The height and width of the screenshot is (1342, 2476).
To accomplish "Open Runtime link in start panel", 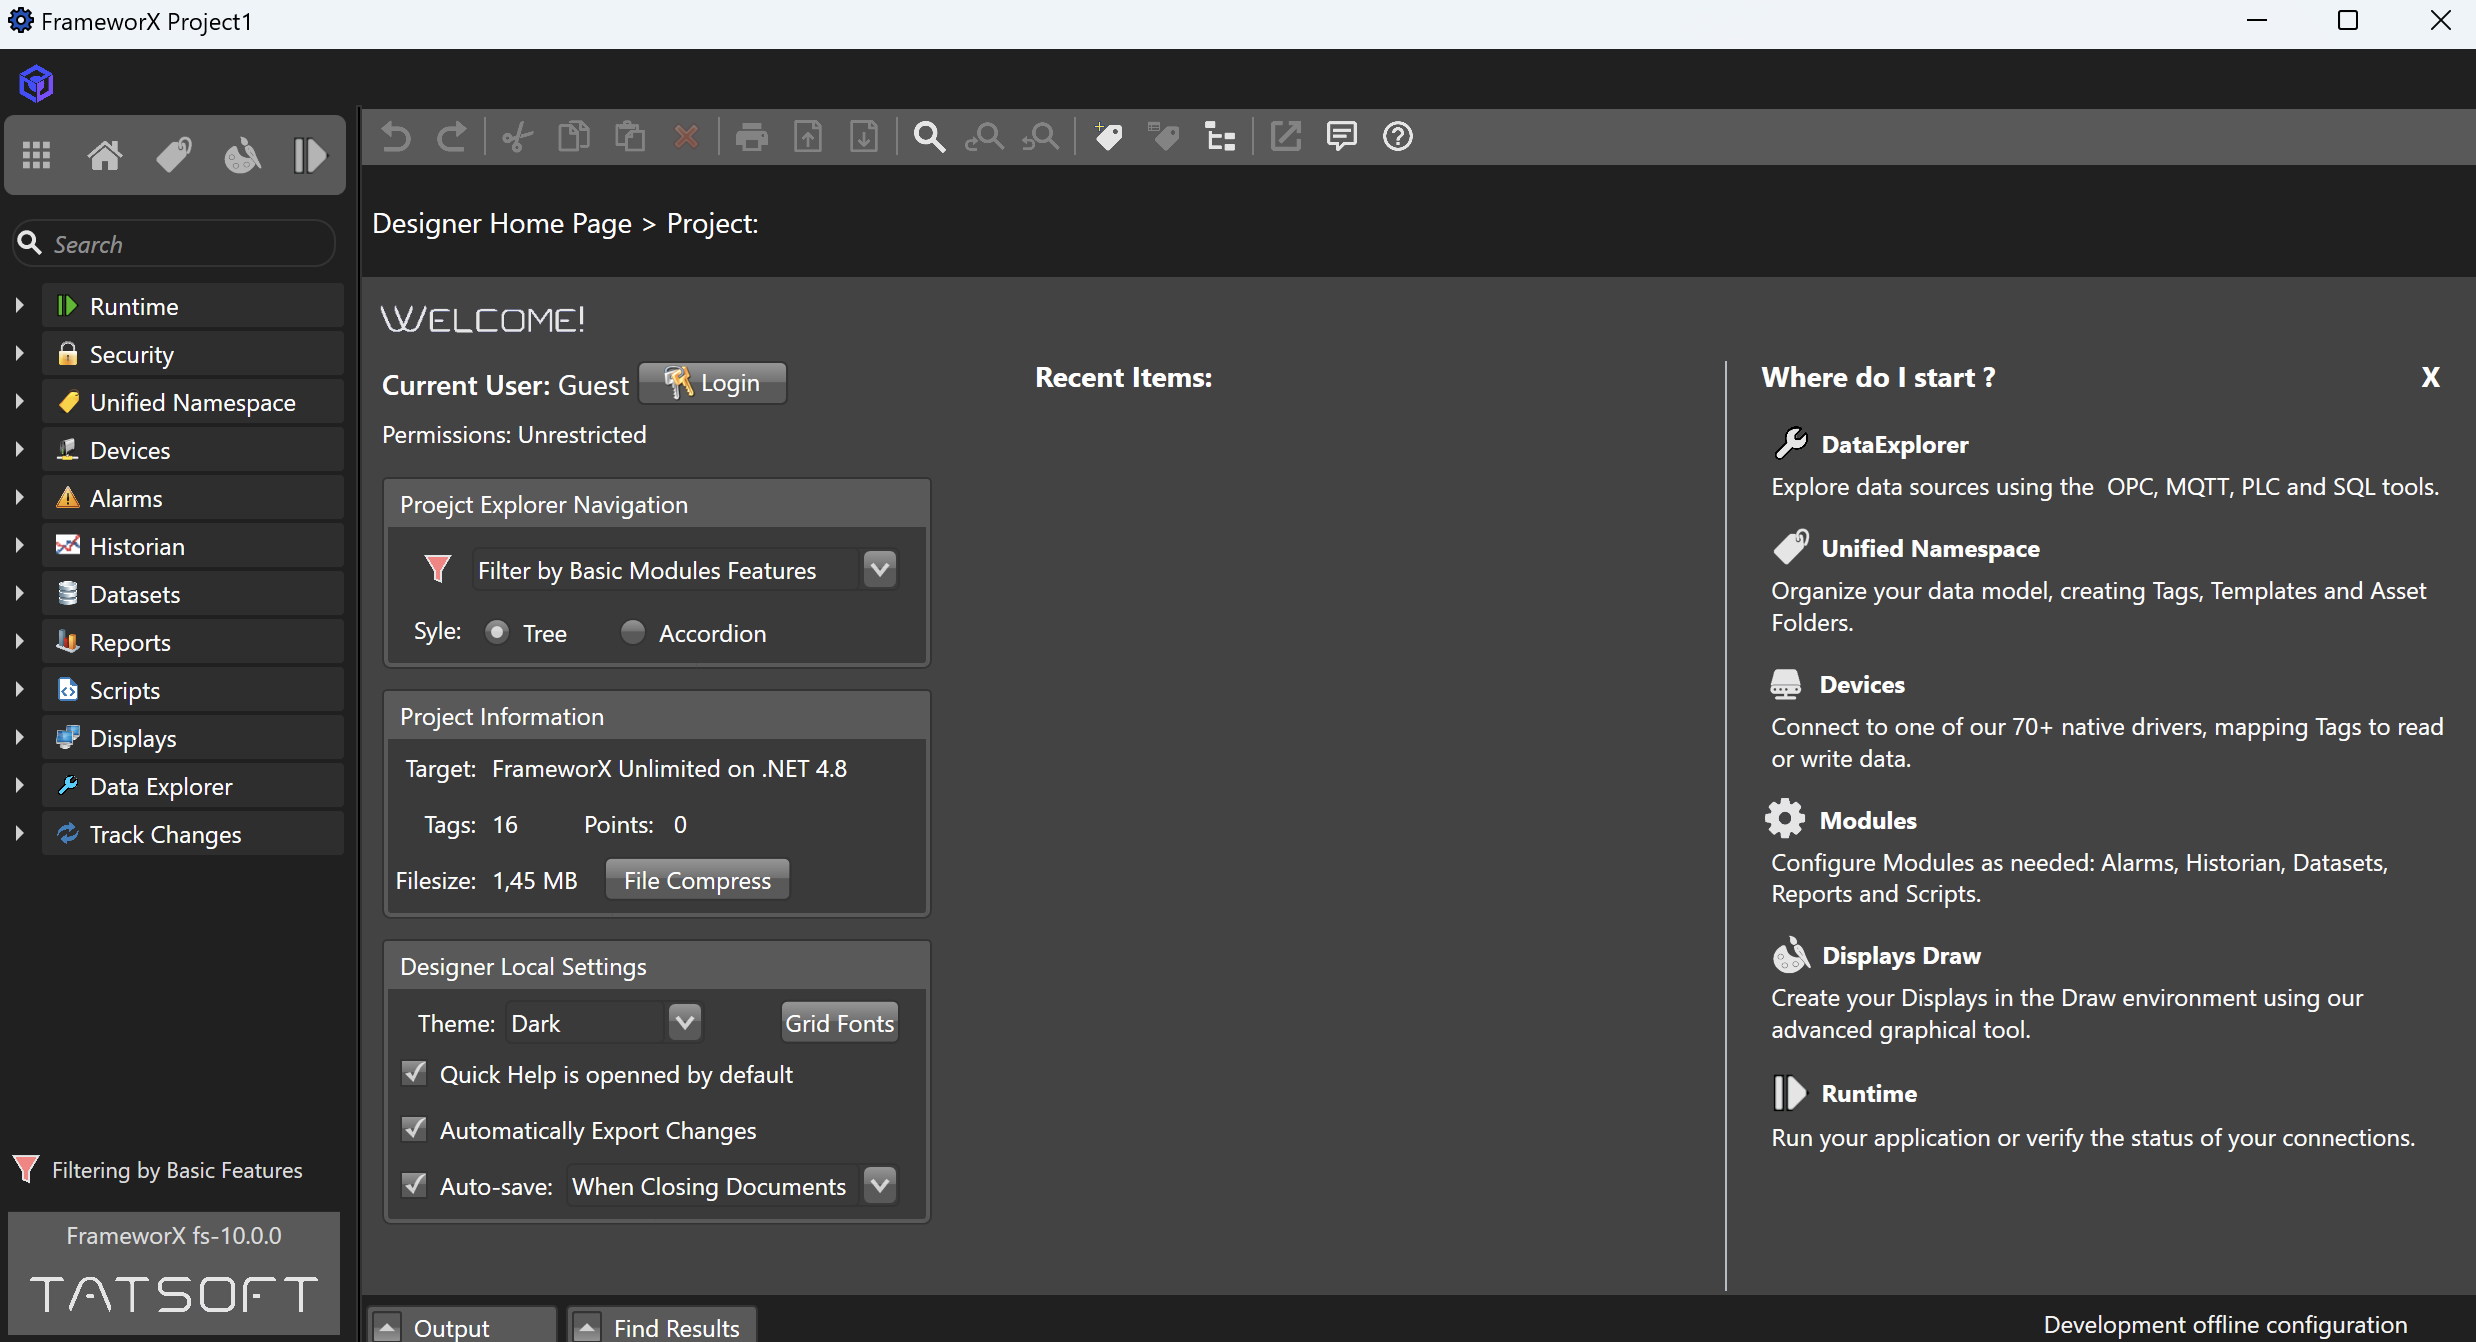I will (1869, 1094).
